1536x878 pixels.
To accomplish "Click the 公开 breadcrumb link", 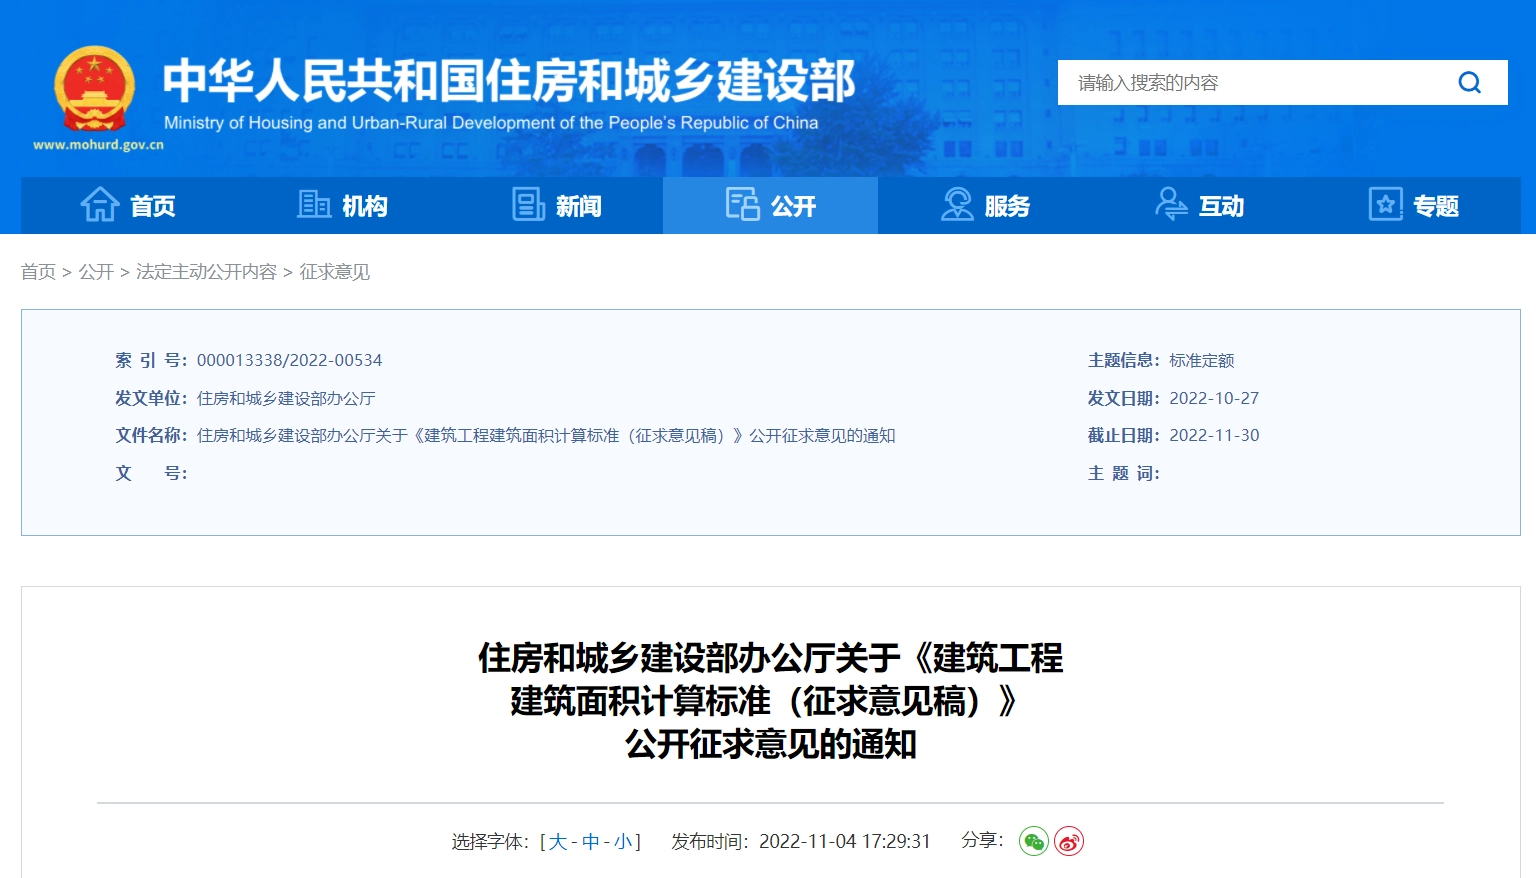I will click(x=95, y=272).
